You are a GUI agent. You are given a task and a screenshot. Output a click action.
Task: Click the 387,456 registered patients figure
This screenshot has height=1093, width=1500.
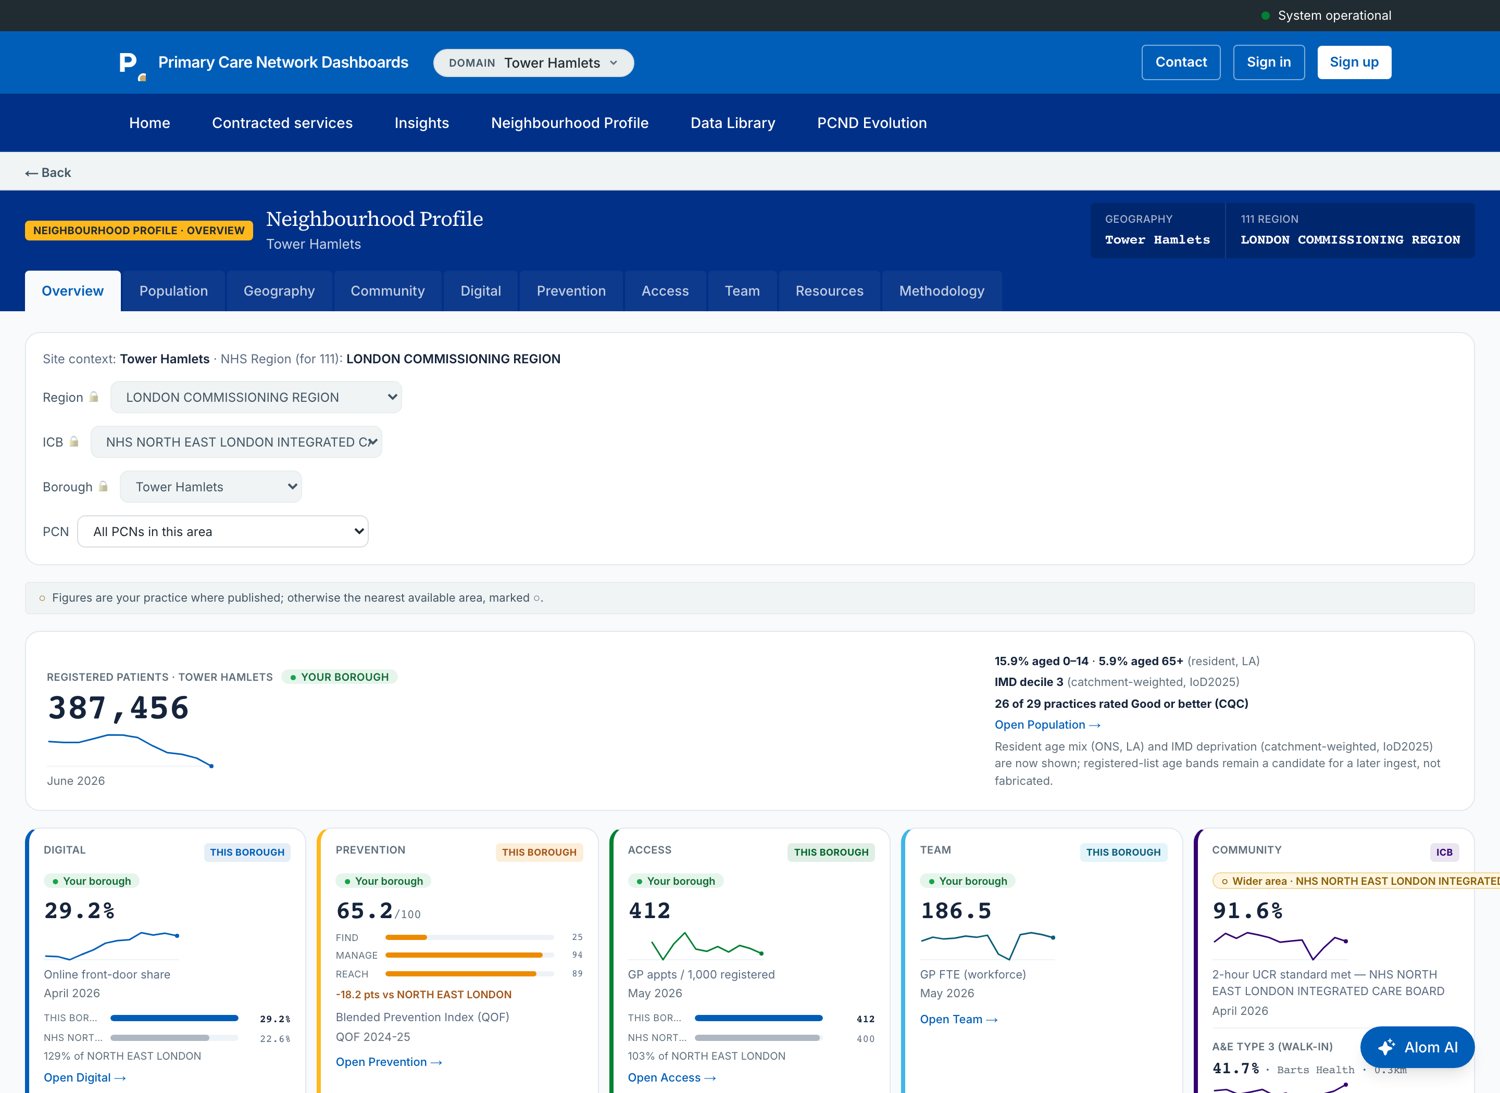point(119,708)
